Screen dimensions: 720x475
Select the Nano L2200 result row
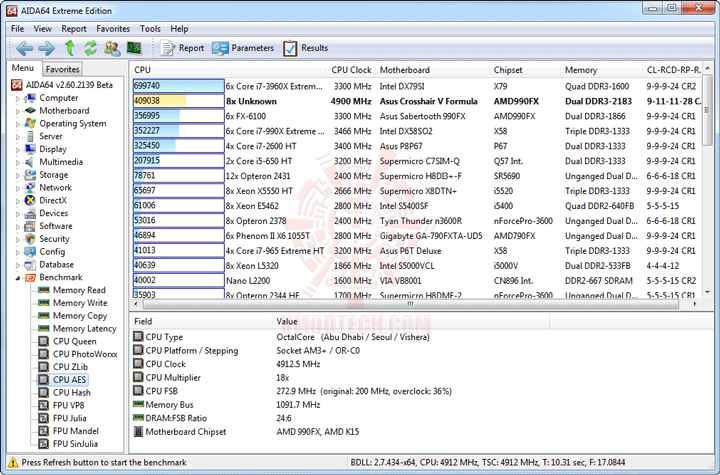pyautogui.click(x=417, y=281)
